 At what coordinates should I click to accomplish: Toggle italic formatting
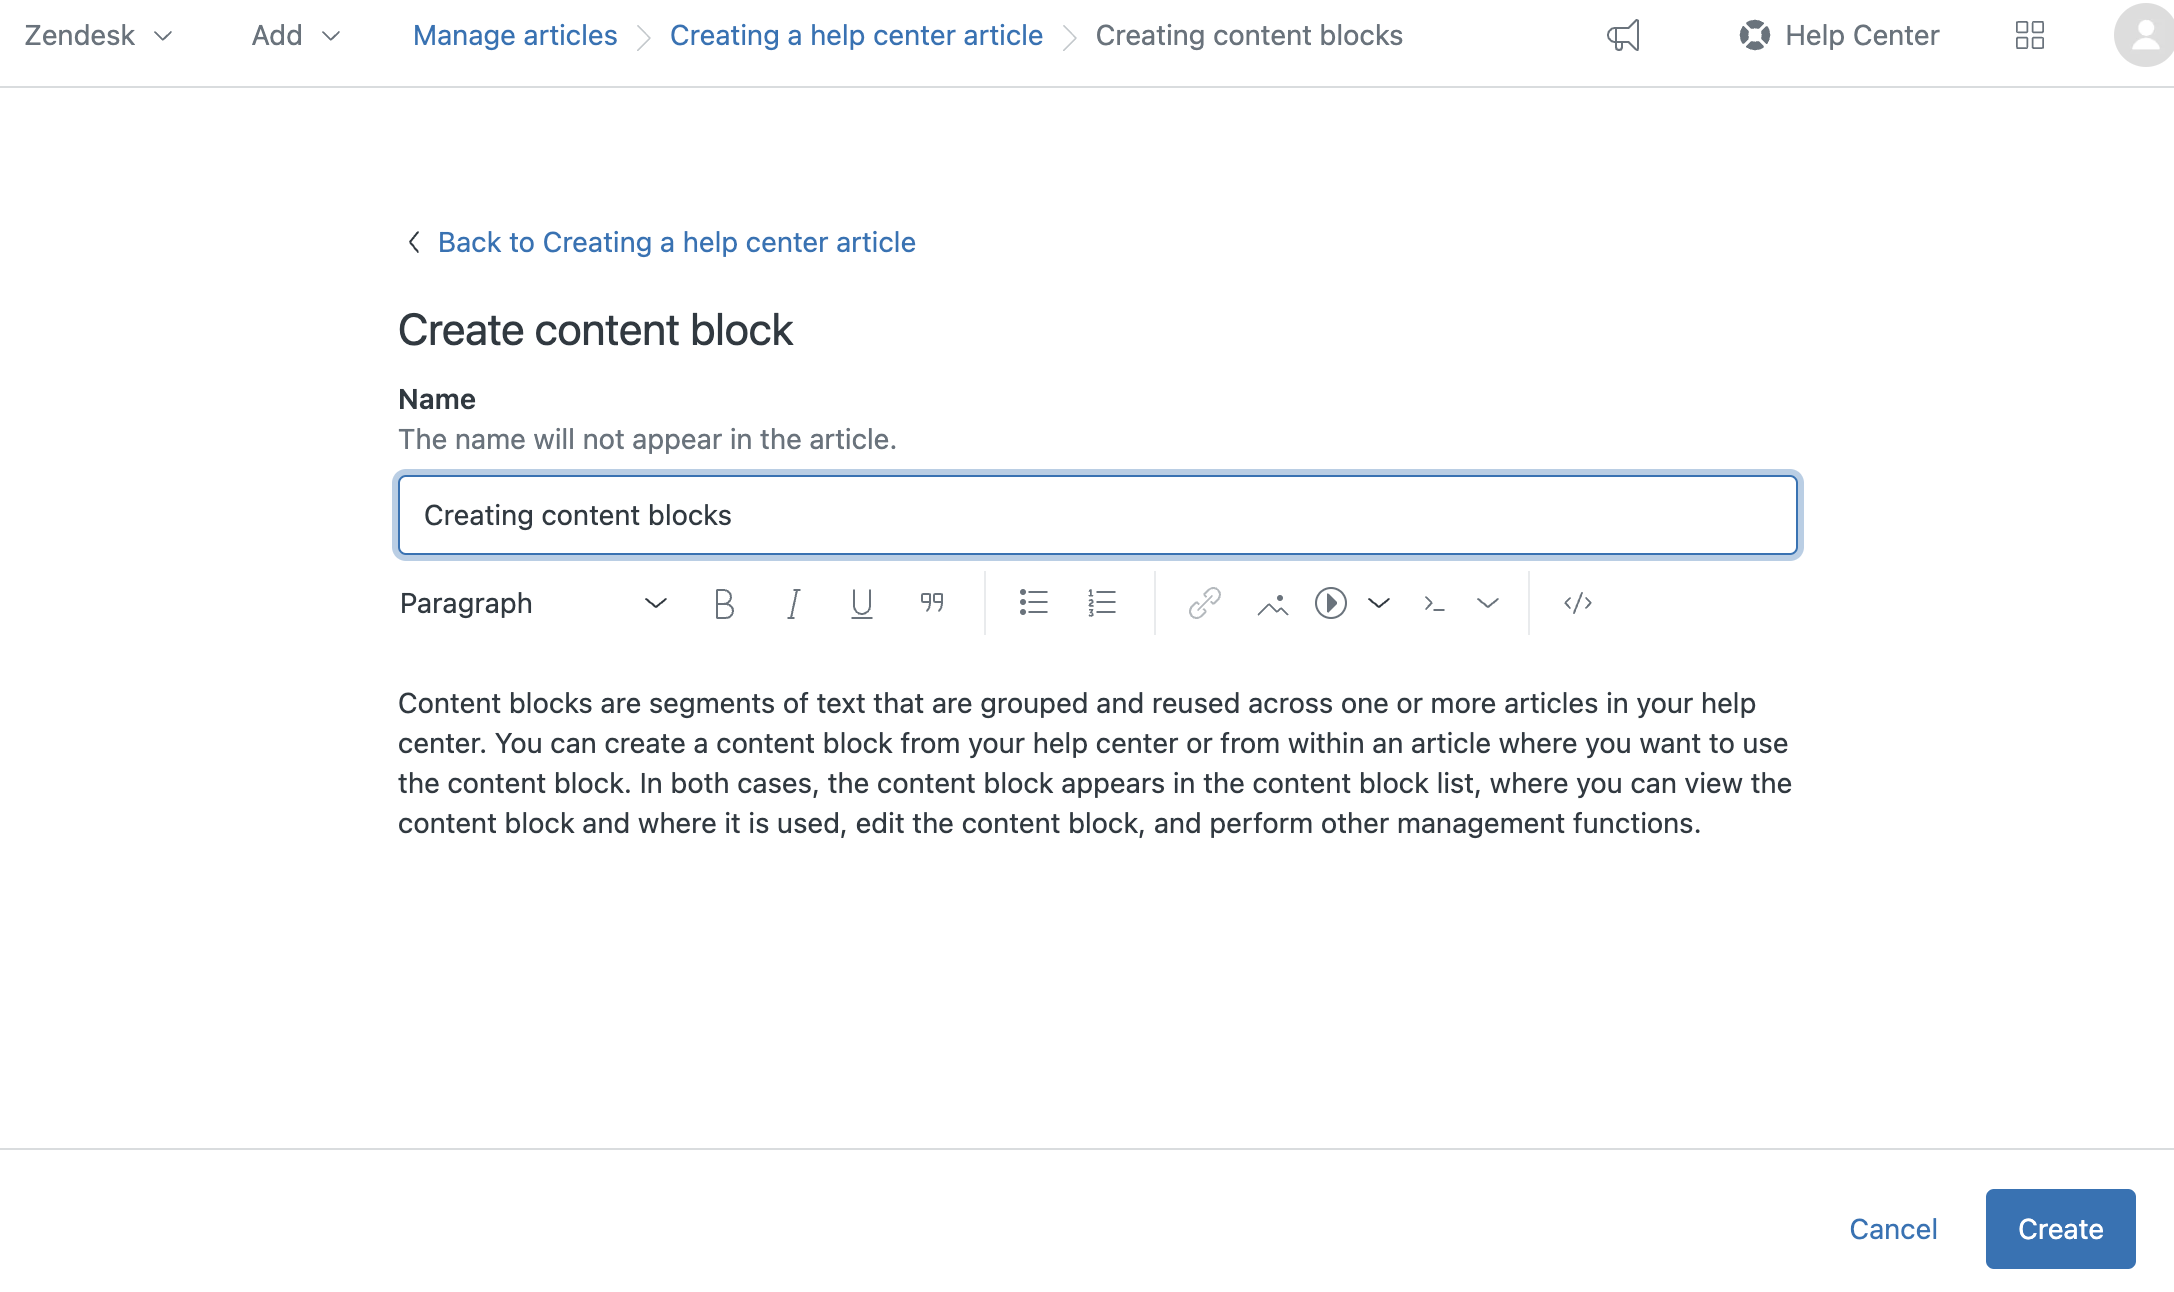(x=792, y=603)
